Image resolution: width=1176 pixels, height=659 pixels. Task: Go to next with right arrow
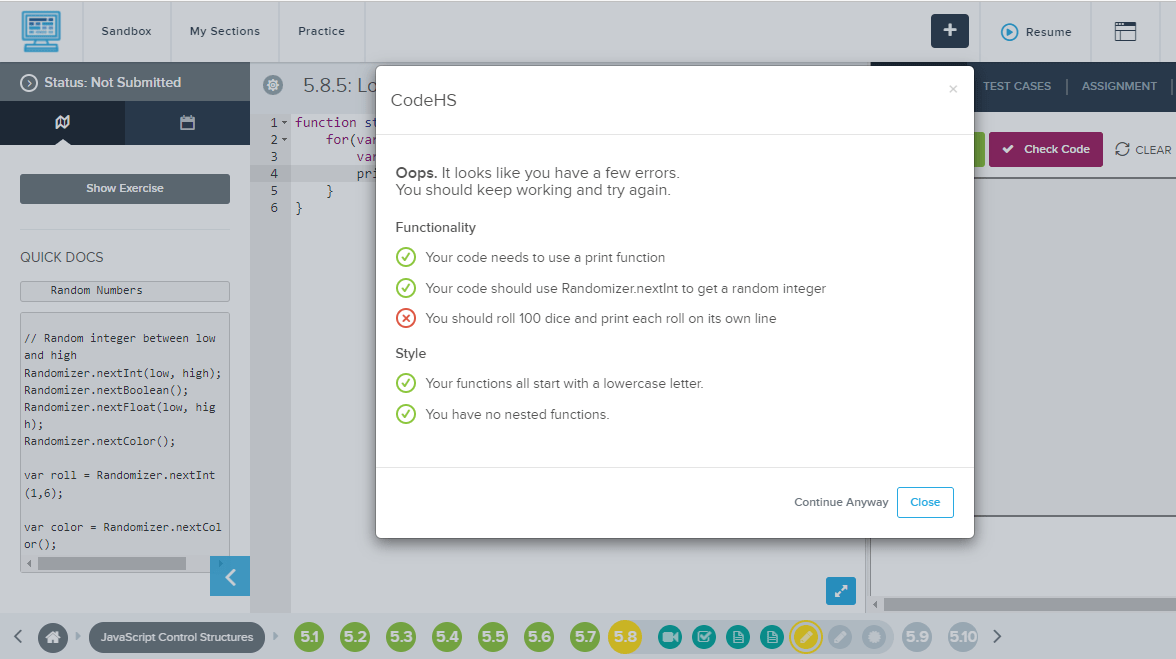[x=997, y=637]
